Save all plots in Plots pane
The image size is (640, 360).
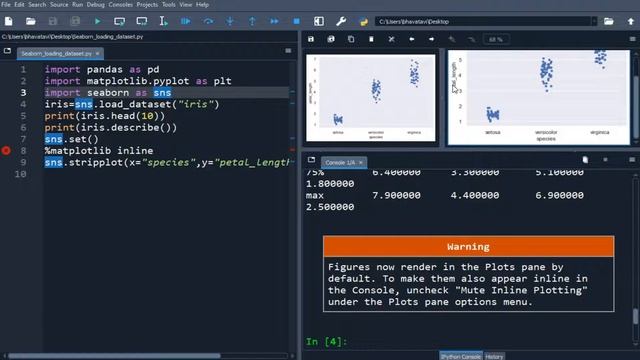click(331, 39)
